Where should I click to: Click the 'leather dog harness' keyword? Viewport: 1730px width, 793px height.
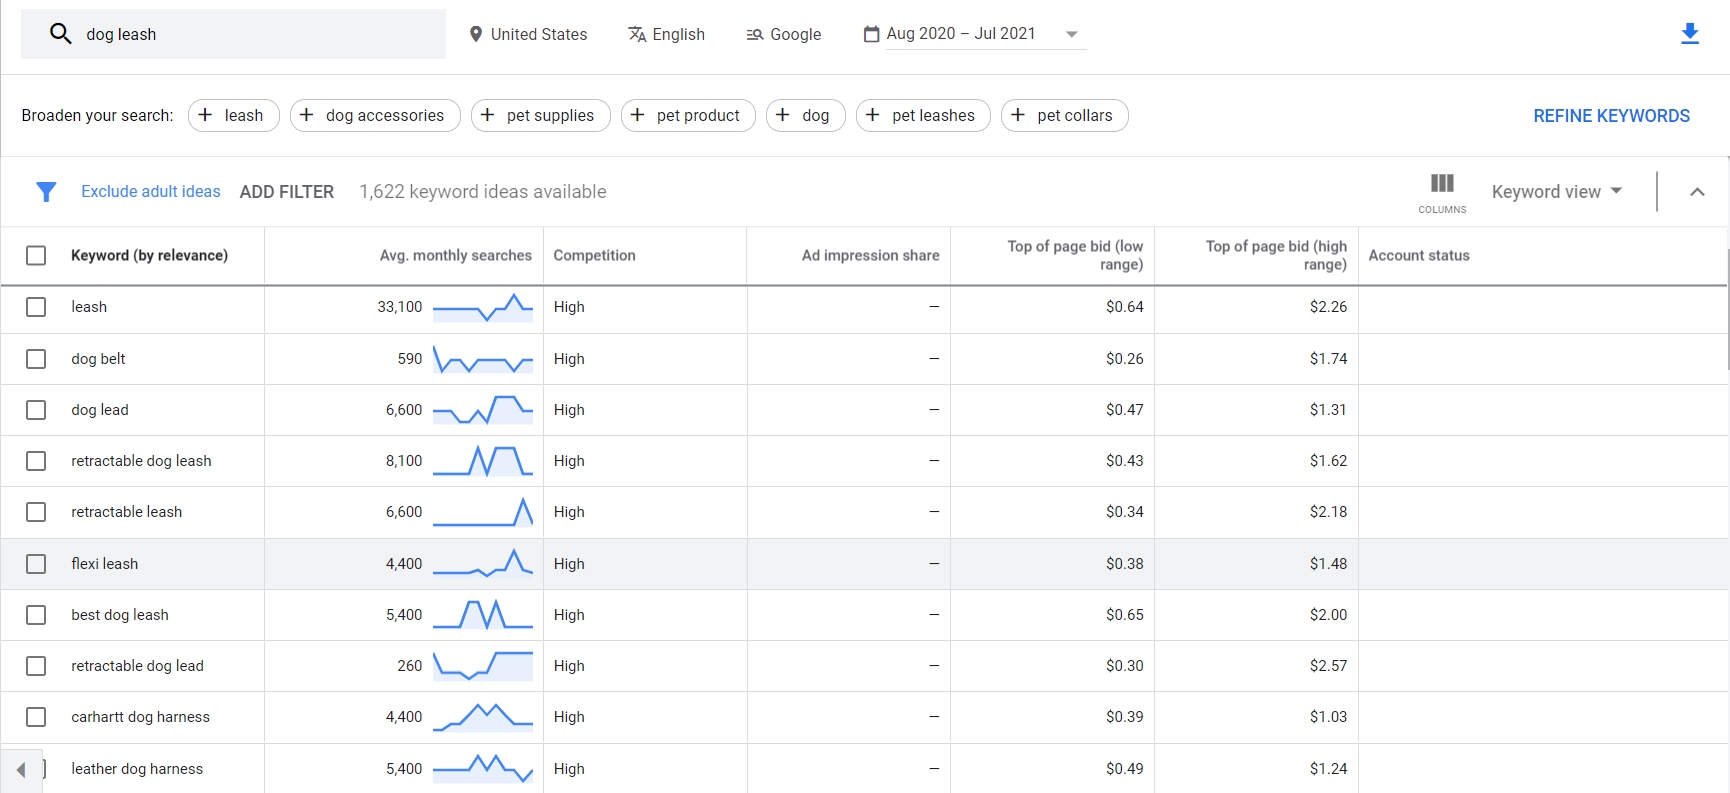pyautogui.click(x=137, y=769)
